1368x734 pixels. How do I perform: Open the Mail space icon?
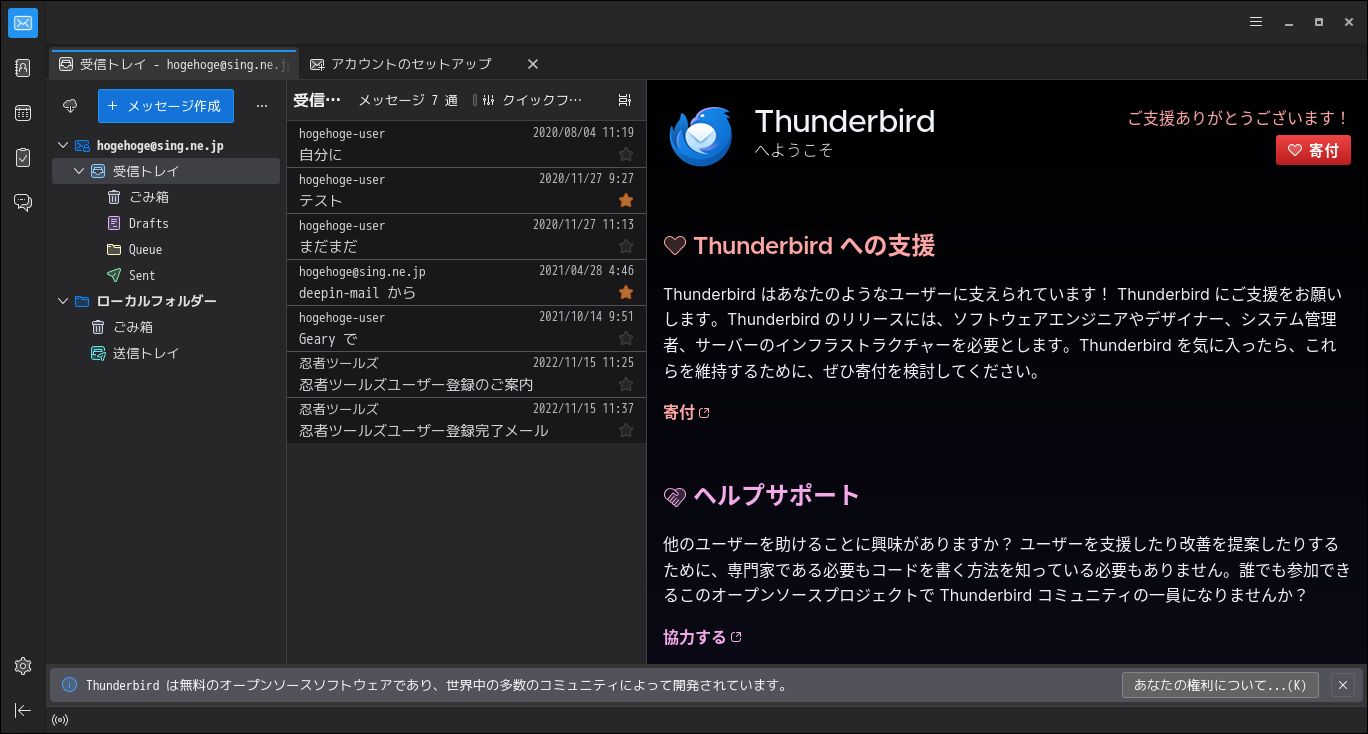click(x=23, y=23)
